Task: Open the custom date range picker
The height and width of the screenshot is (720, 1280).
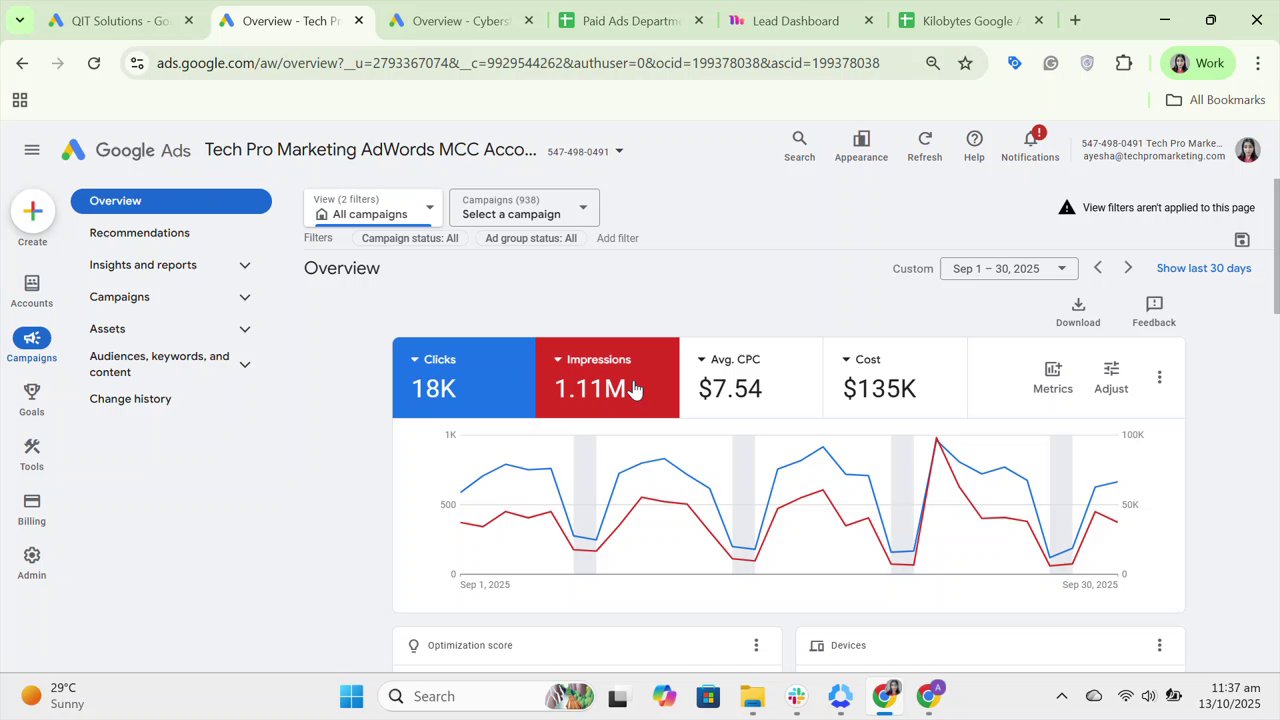Action: click(x=1009, y=268)
